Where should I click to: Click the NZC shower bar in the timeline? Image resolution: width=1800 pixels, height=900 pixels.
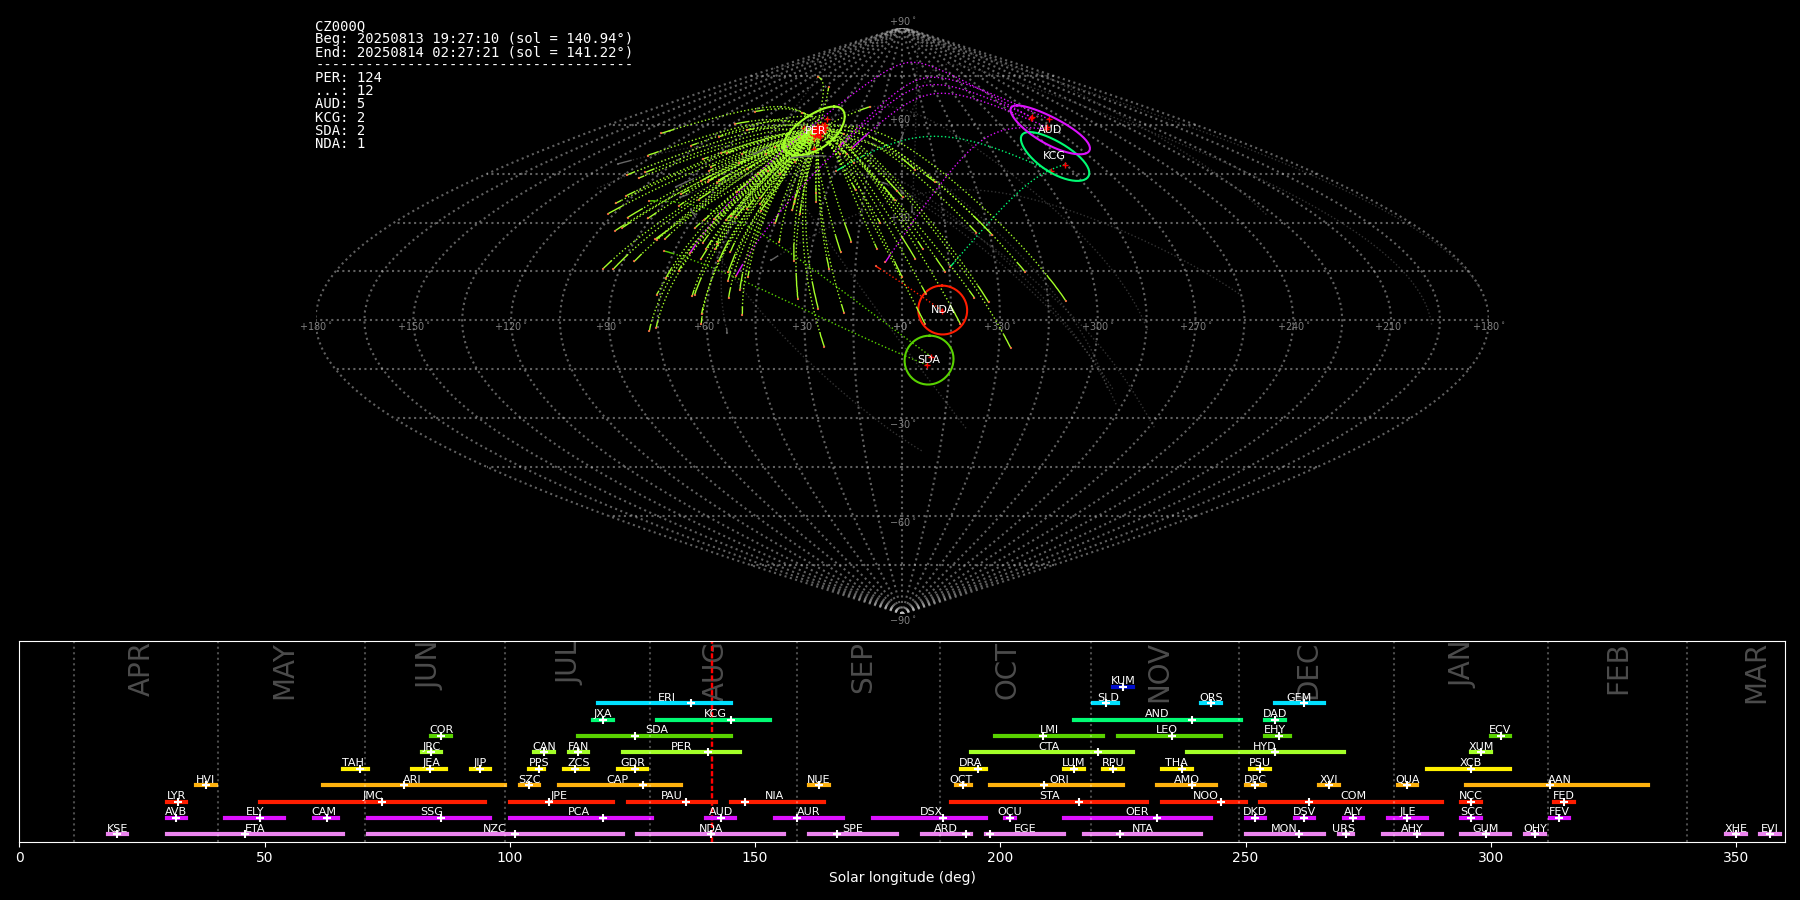click(x=495, y=834)
